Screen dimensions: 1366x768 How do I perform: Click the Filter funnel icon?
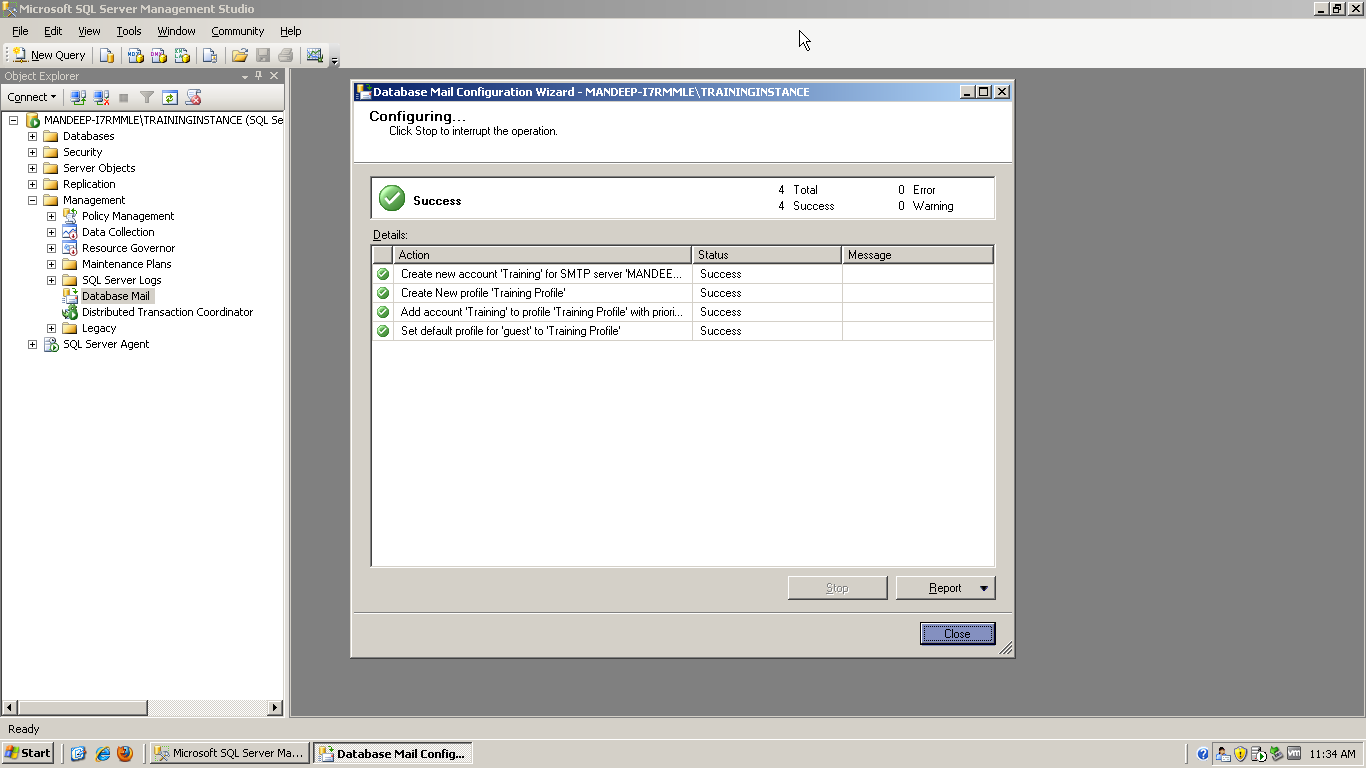(147, 97)
